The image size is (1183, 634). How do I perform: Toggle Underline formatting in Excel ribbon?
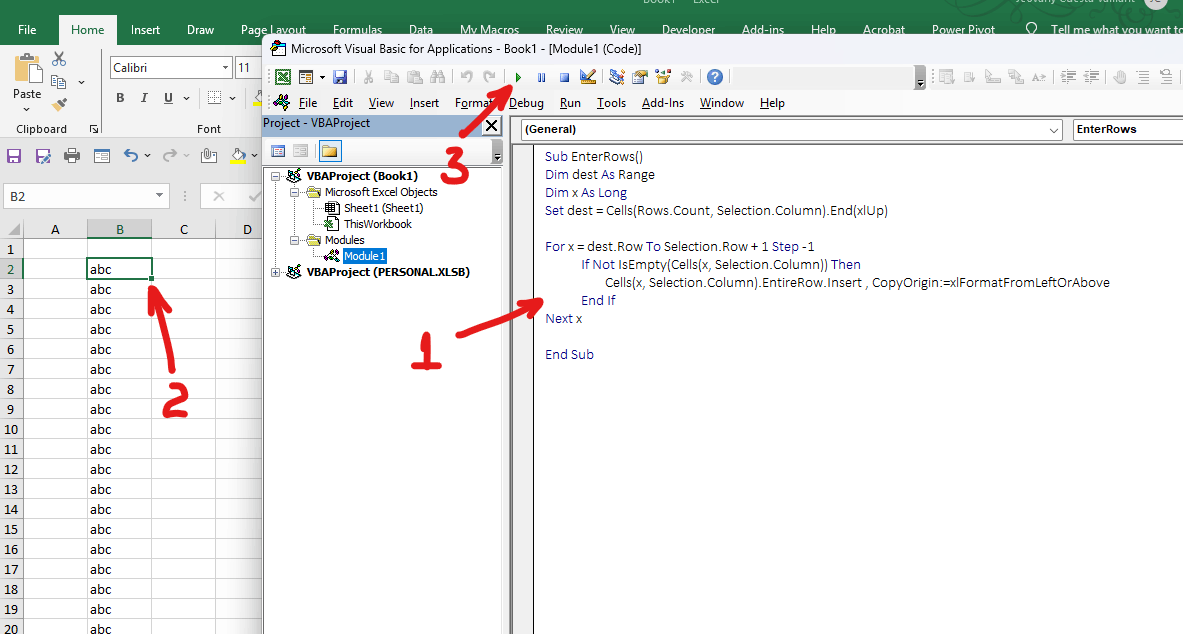pos(168,98)
